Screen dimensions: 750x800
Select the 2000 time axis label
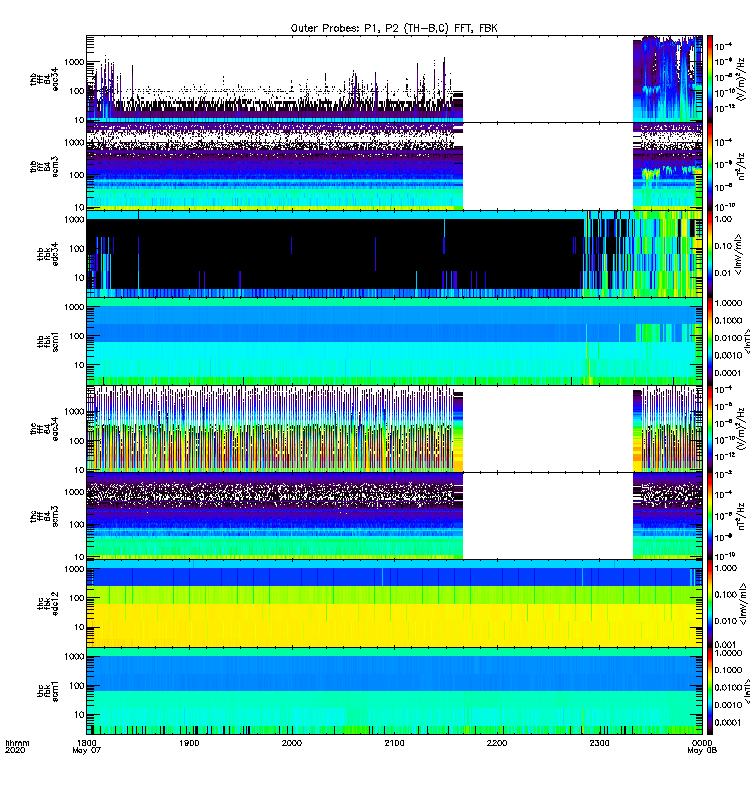(x=292, y=743)
